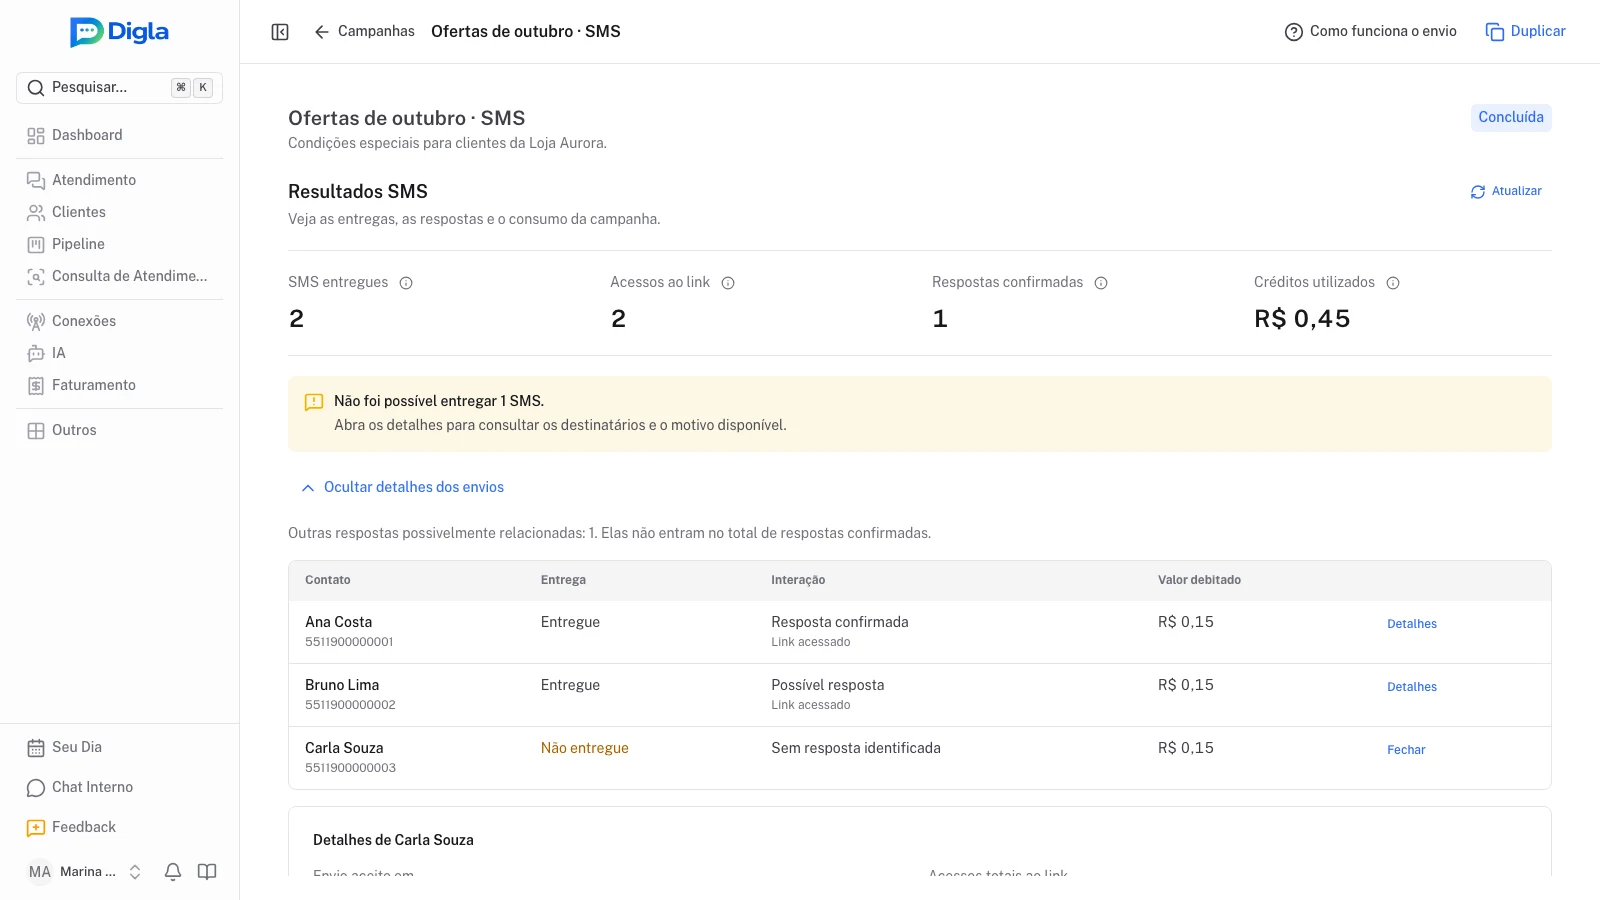Duplicate the campaign with Duplicar
This screenshot has width=1600, height=900.
1525,32
